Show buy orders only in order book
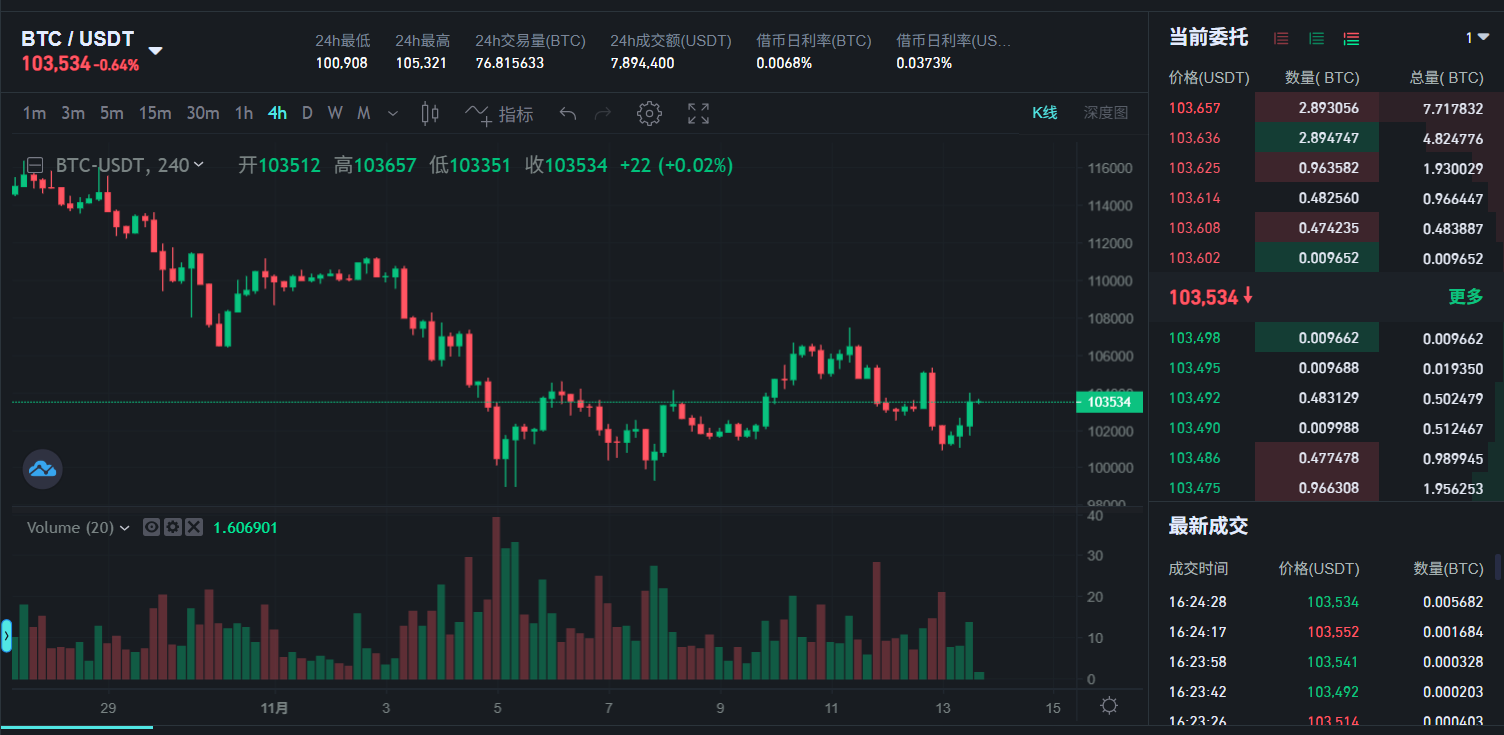 click(1316, 38)
